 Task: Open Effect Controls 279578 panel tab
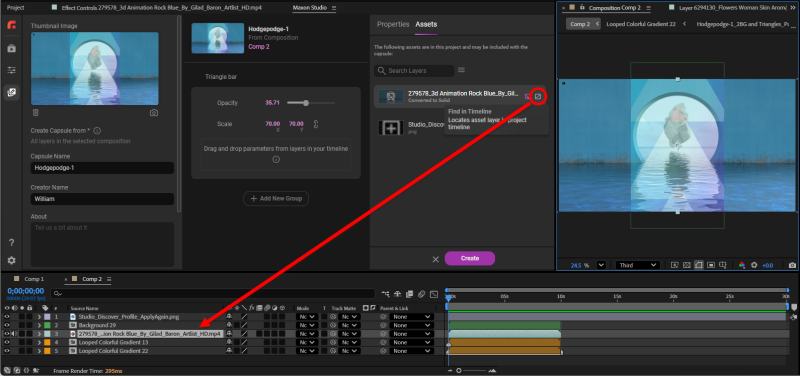(161, 8)
